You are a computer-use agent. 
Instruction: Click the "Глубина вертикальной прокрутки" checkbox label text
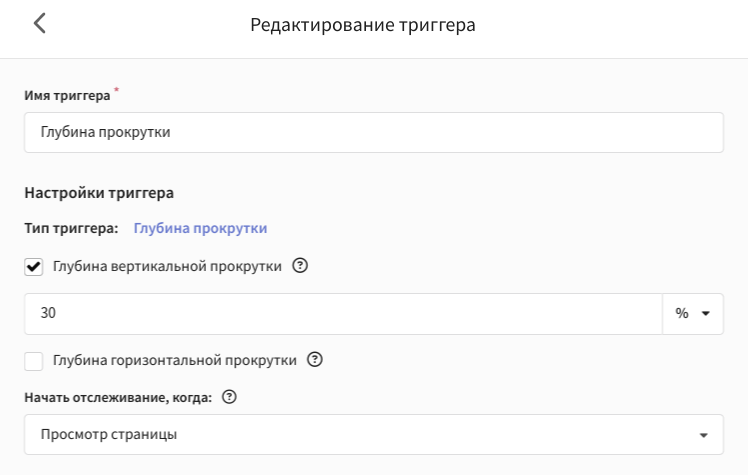click(167, 266)
